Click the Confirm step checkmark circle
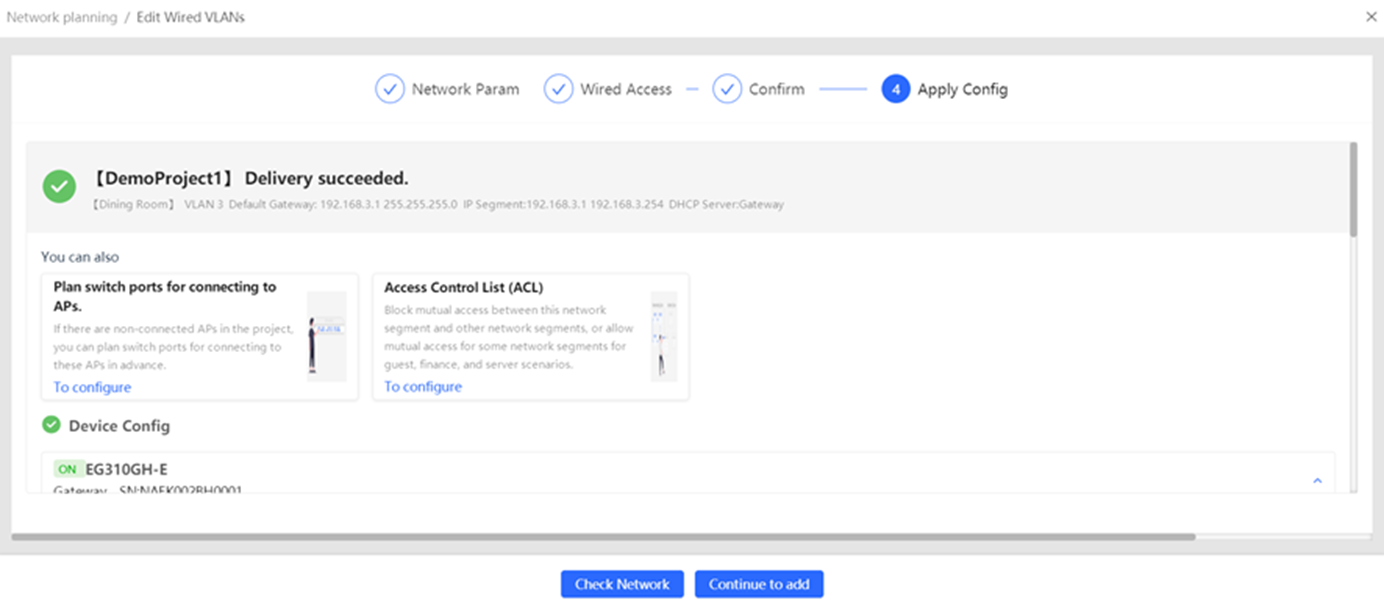The image size is (1384, 600). (726, 89)
